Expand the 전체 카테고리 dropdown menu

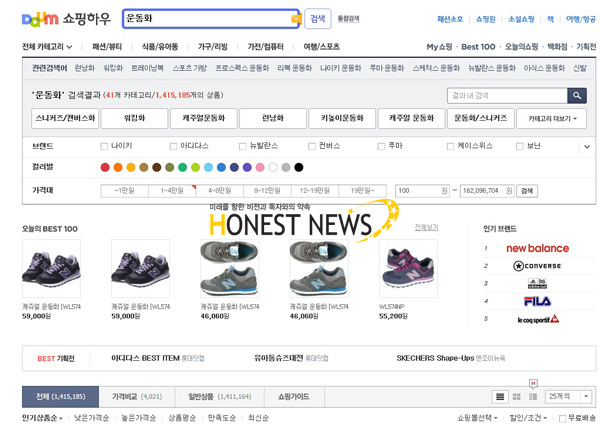(x=47, y=47)
